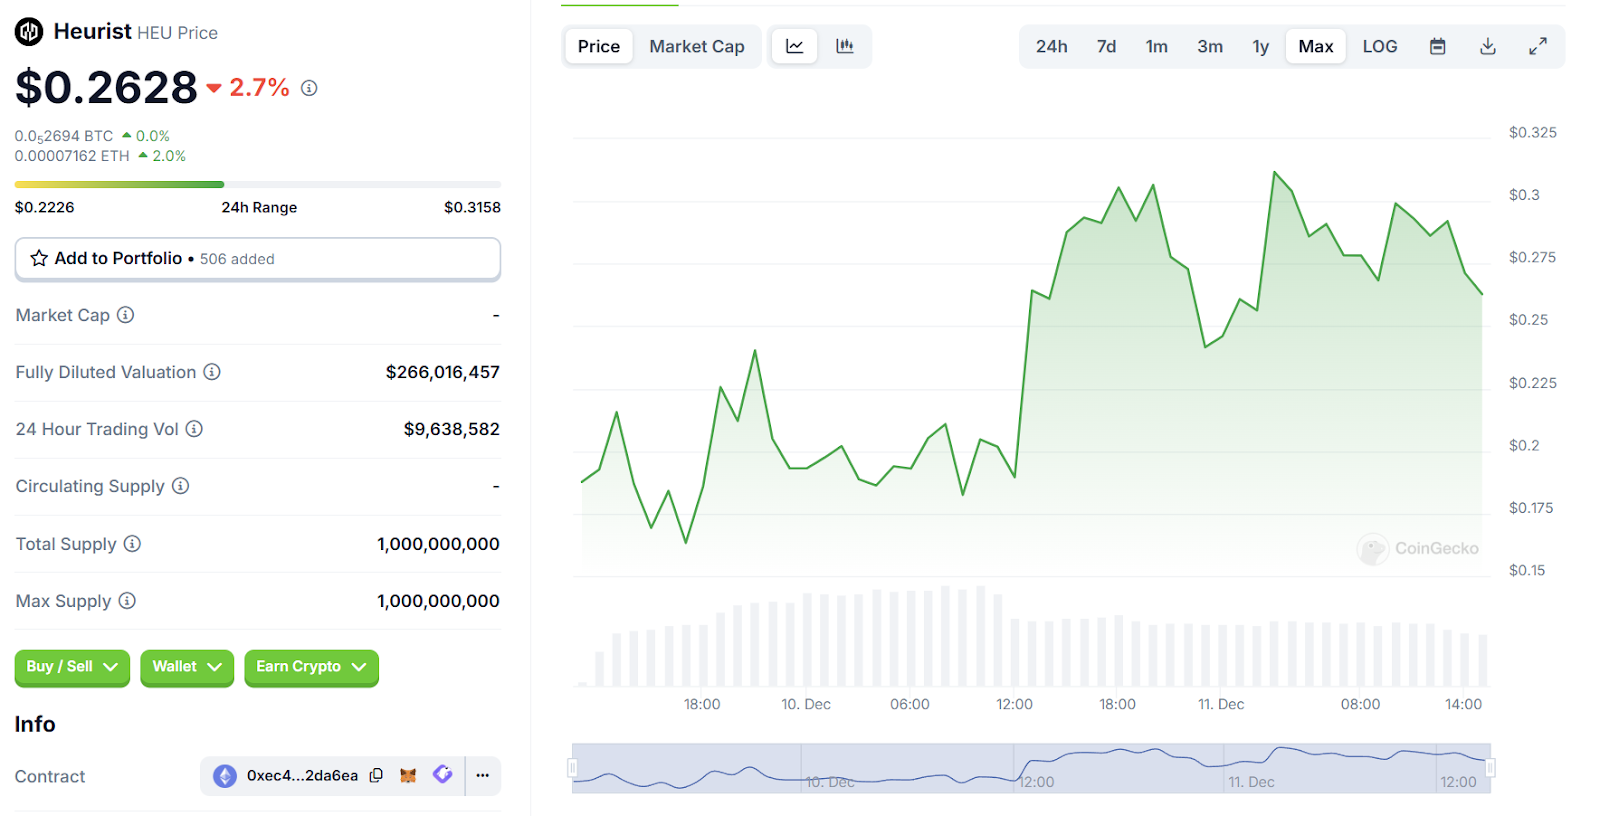This screenshot has width=1600, height=816.
Task: Click the $266,016,457 valuation value
Action: click(443, 372)
